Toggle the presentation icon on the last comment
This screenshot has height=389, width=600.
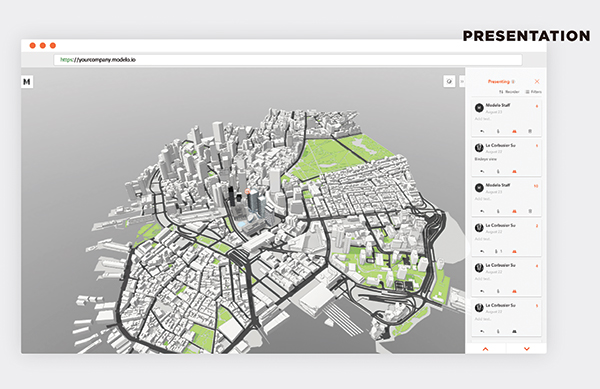514,331
